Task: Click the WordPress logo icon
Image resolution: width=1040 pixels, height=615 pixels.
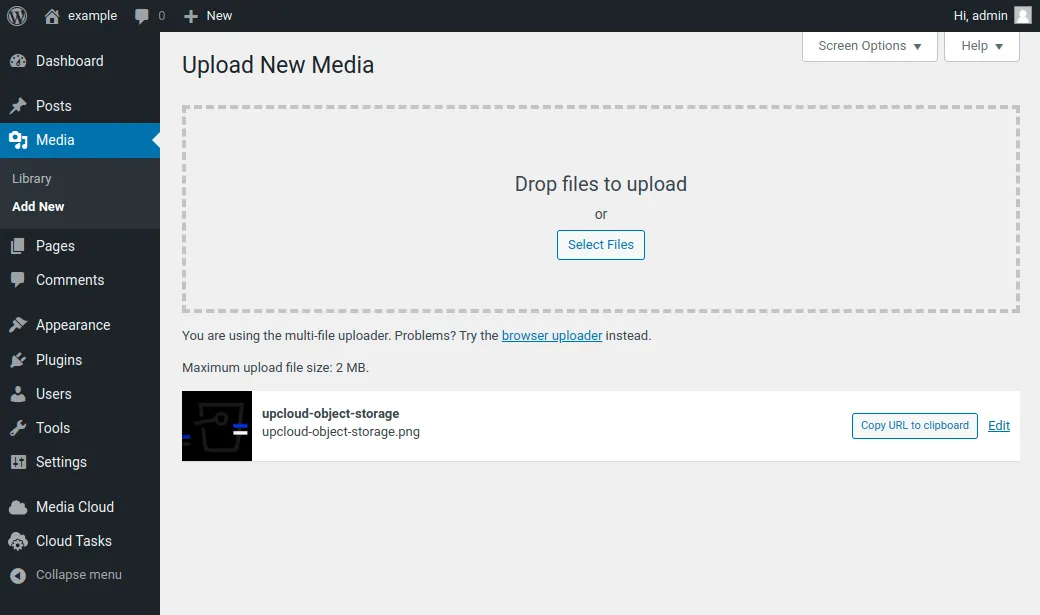Action: pos(17,16)
